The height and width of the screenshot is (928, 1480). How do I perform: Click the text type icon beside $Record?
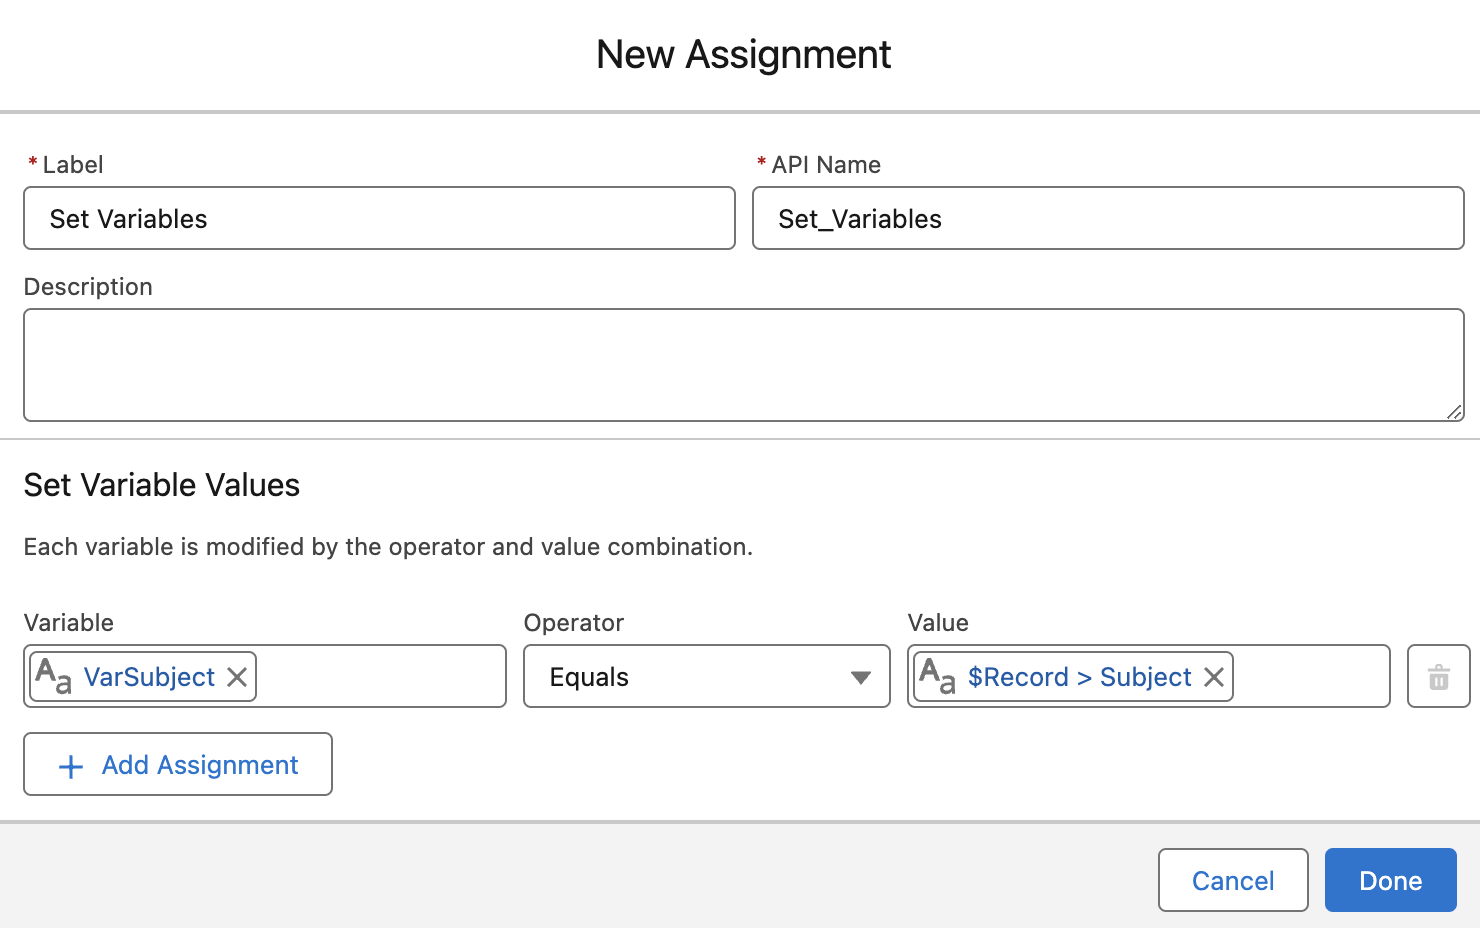click(938, 677)
